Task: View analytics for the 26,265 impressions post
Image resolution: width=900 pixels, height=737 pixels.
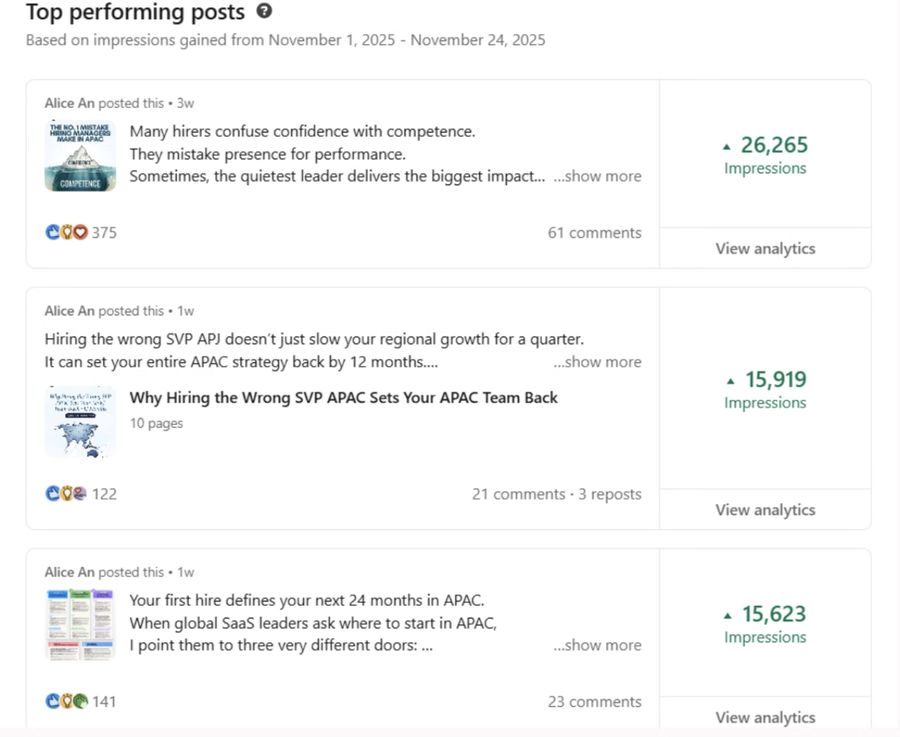Action: 765,249
